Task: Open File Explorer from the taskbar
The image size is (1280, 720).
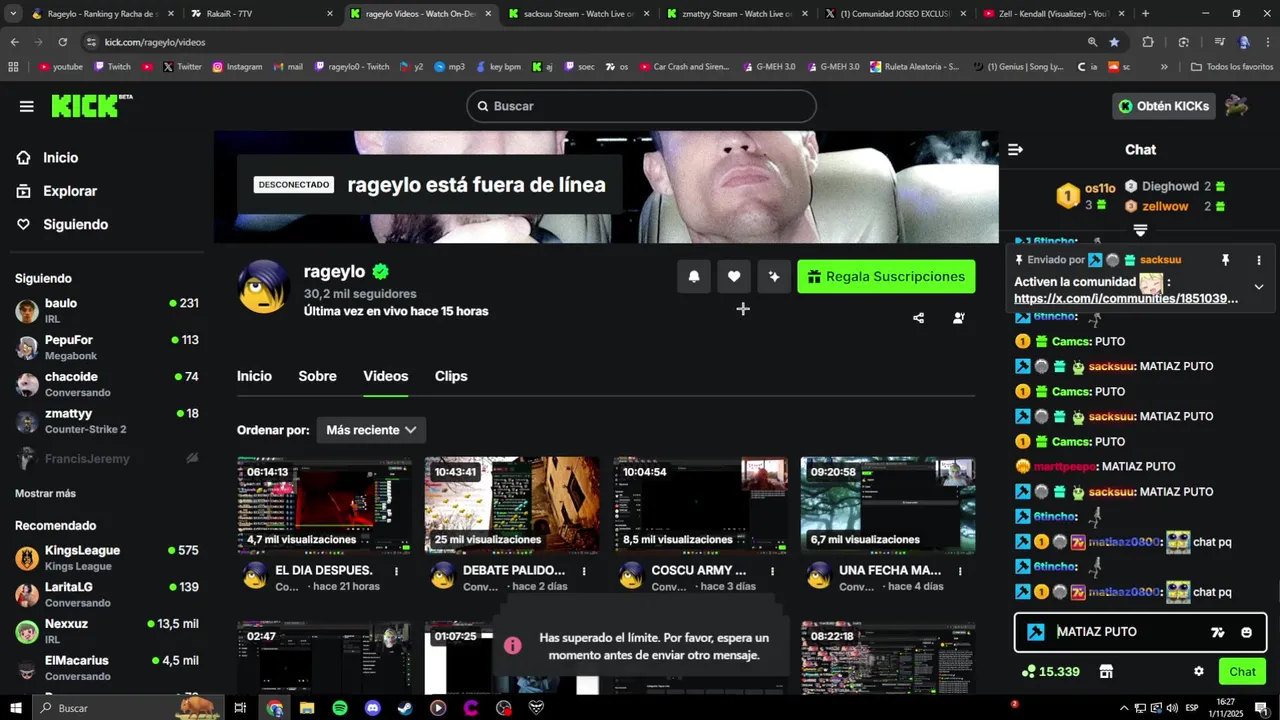Action: click(x=307, y=708)
